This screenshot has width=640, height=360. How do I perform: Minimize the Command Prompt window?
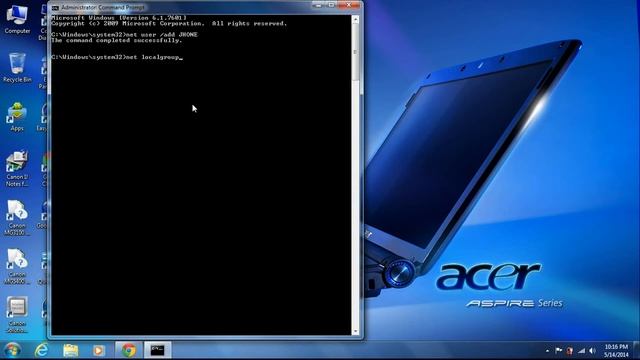[318, 5]
